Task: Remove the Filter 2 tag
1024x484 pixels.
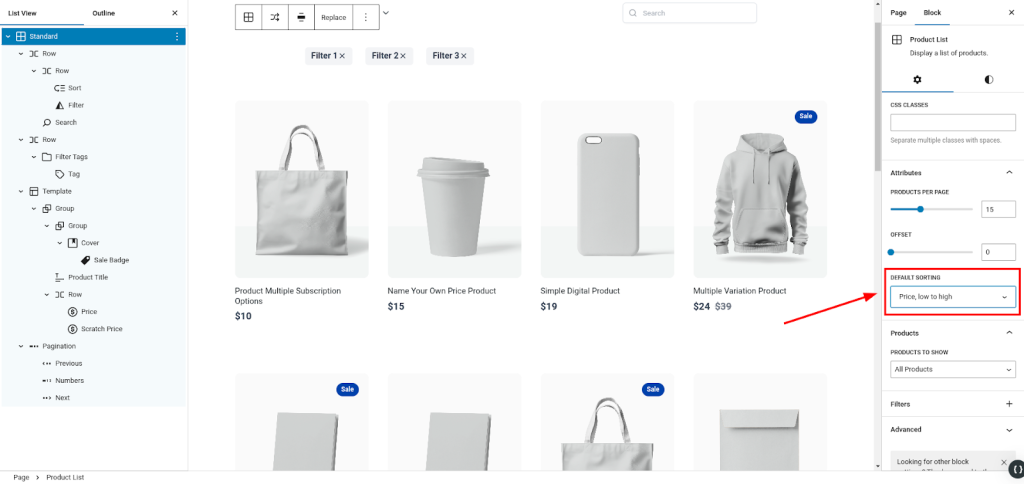Action: pos(402,56)
